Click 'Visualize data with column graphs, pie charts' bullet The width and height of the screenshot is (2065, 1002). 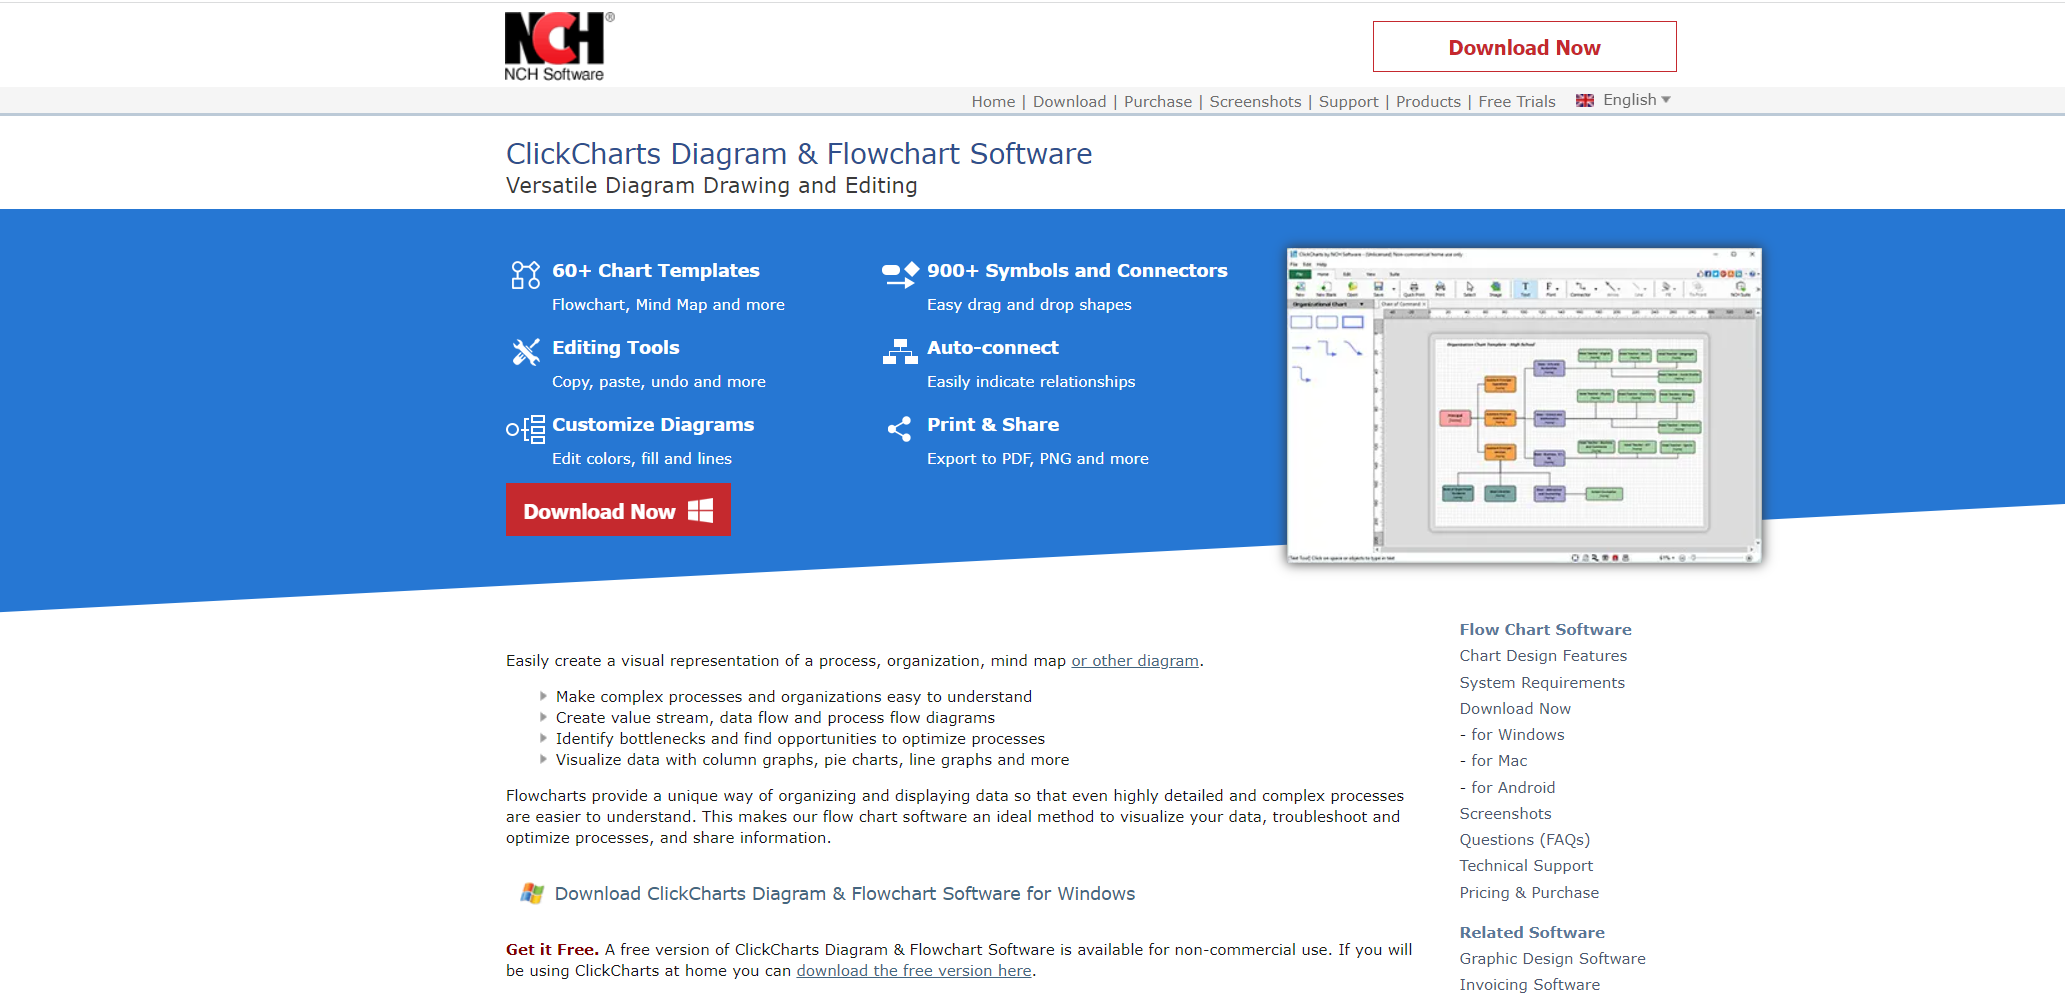[x=812, y=760]
